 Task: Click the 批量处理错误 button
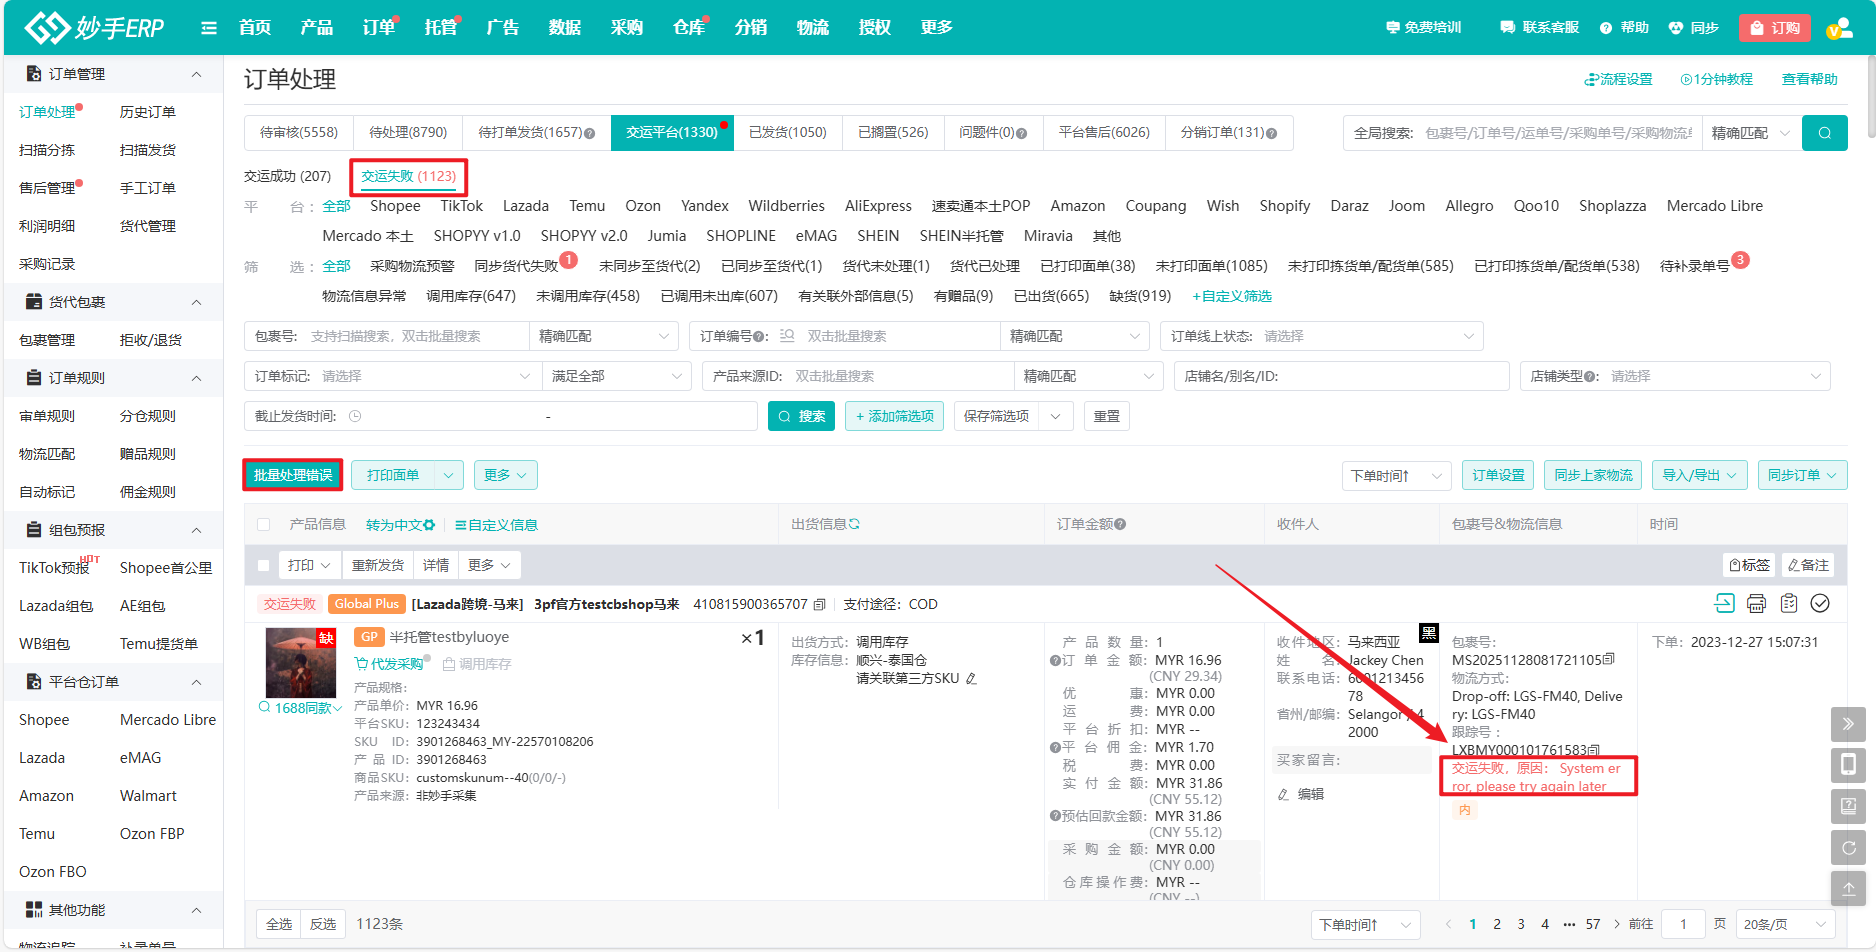292,474
